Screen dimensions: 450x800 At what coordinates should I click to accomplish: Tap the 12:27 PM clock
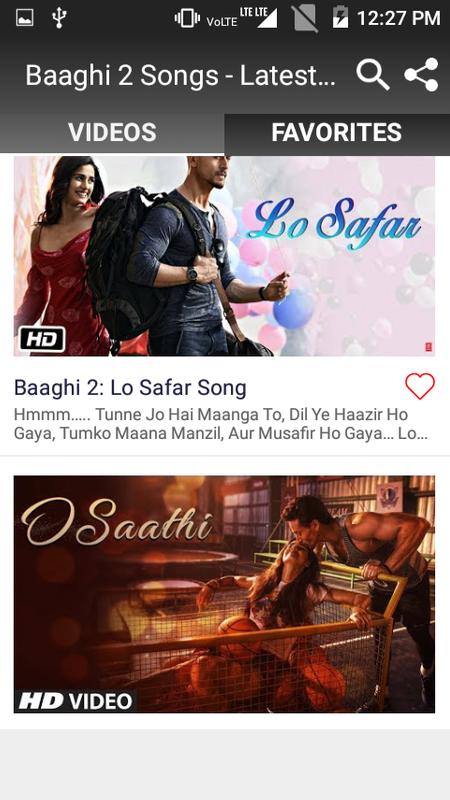click(x=398, y=18)
